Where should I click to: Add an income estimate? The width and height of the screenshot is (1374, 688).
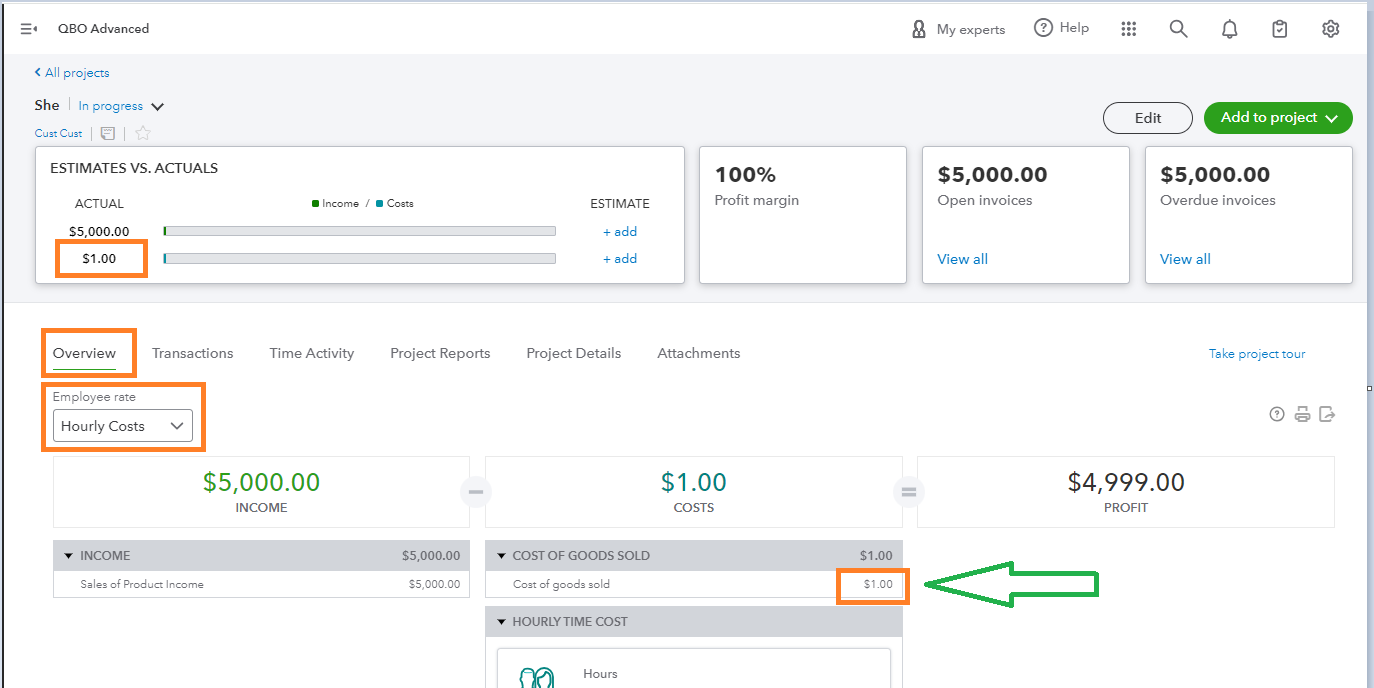619,232
